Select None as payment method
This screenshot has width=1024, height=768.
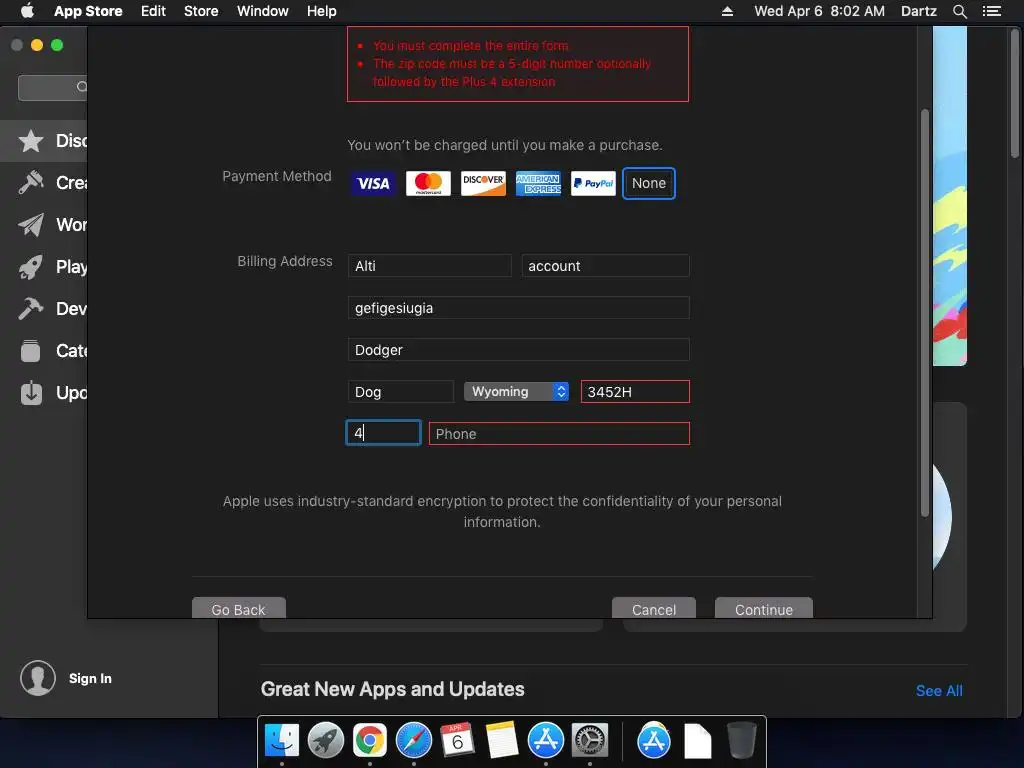[x=648, y=184]
